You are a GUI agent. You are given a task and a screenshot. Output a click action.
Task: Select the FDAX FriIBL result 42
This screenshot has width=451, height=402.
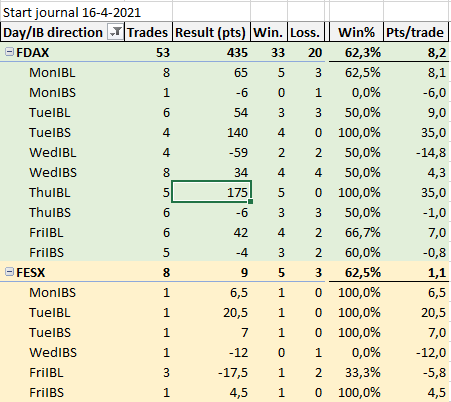coord(241,232)
